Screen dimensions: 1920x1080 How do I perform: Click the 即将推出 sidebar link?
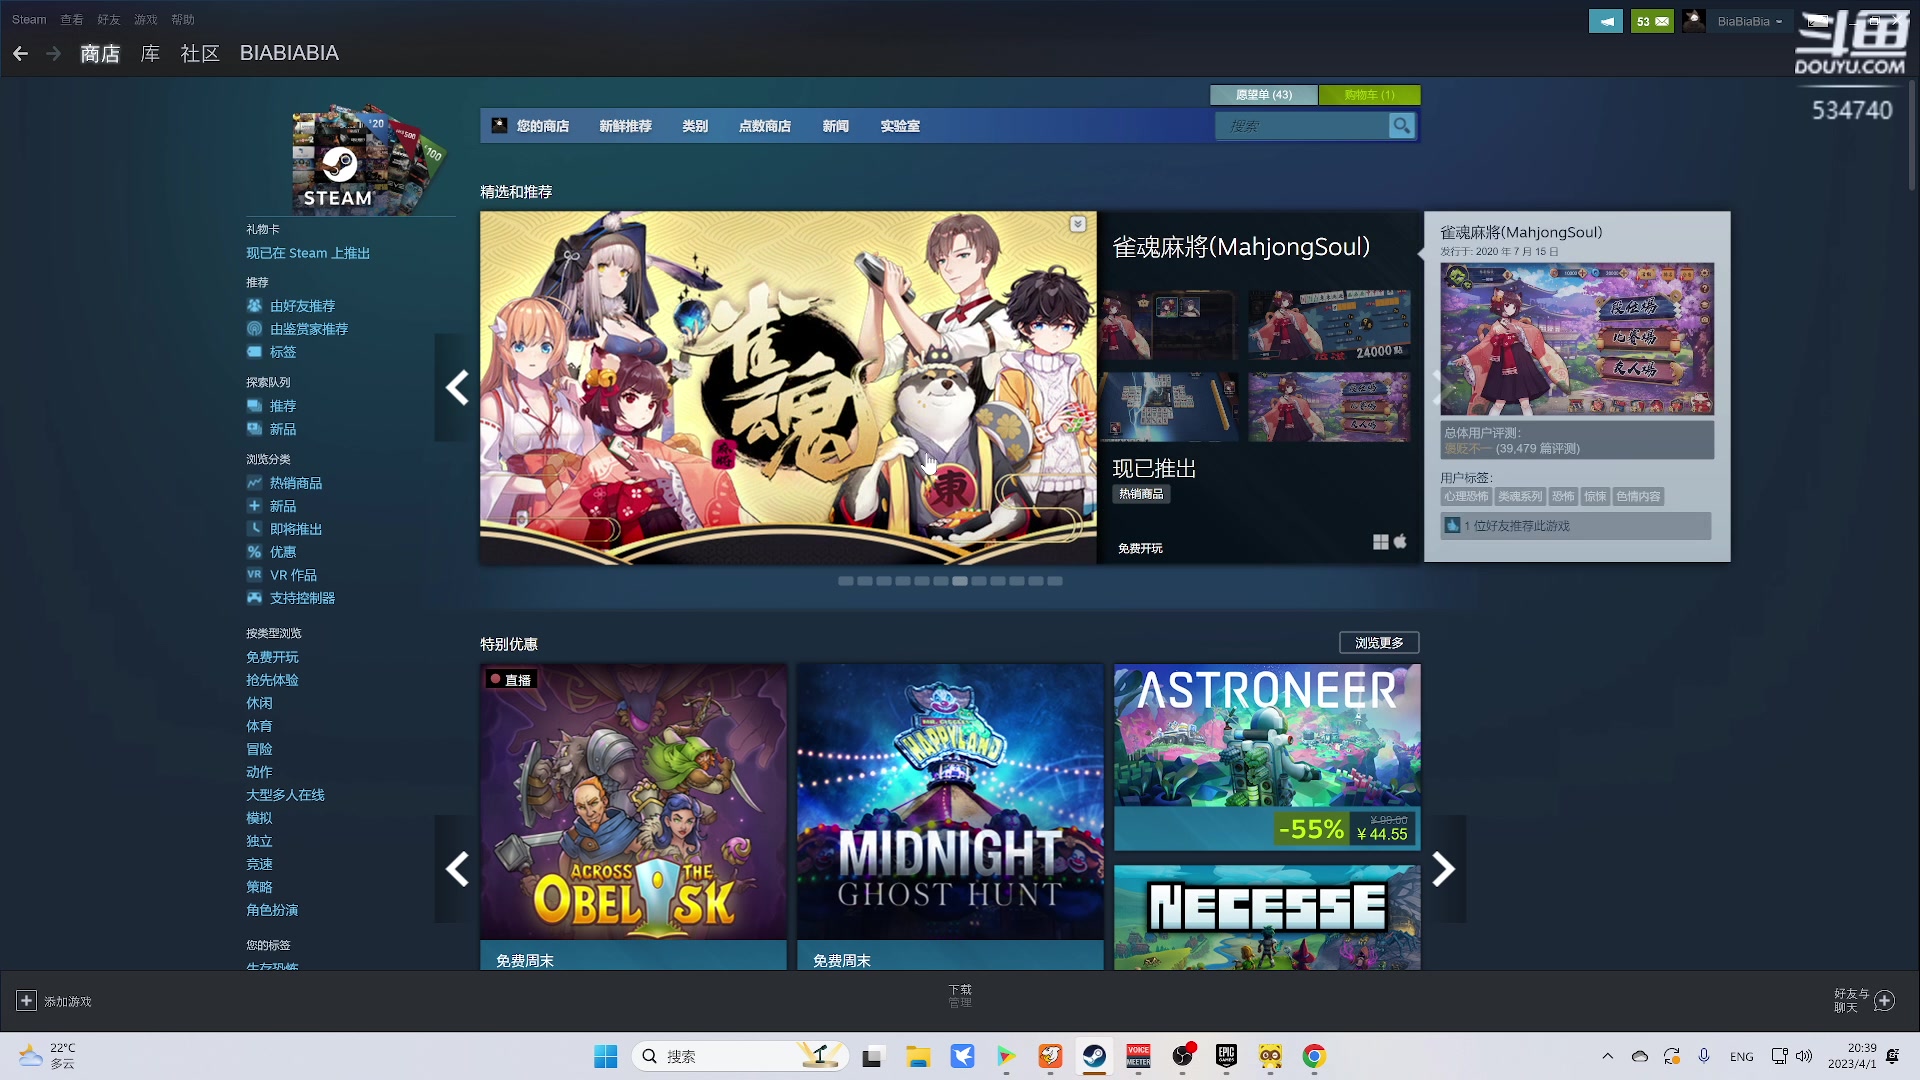(x=296, y=529)
